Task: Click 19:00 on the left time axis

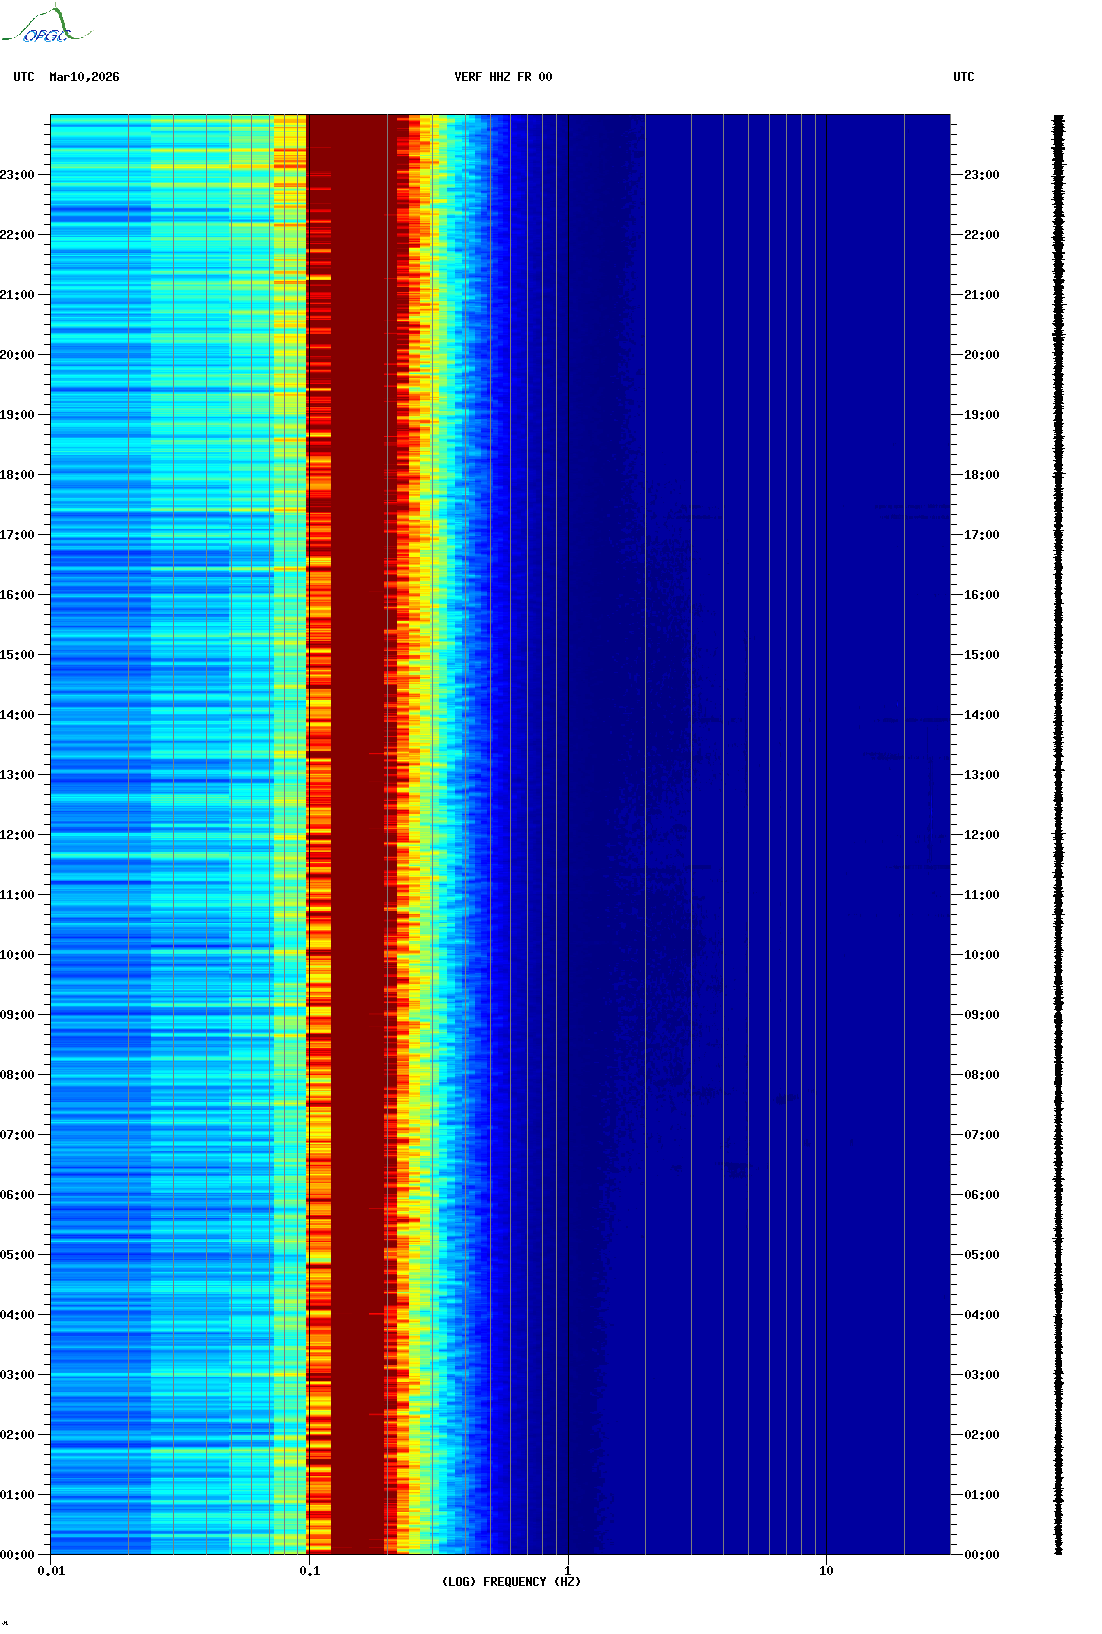Action: point(17,415)
